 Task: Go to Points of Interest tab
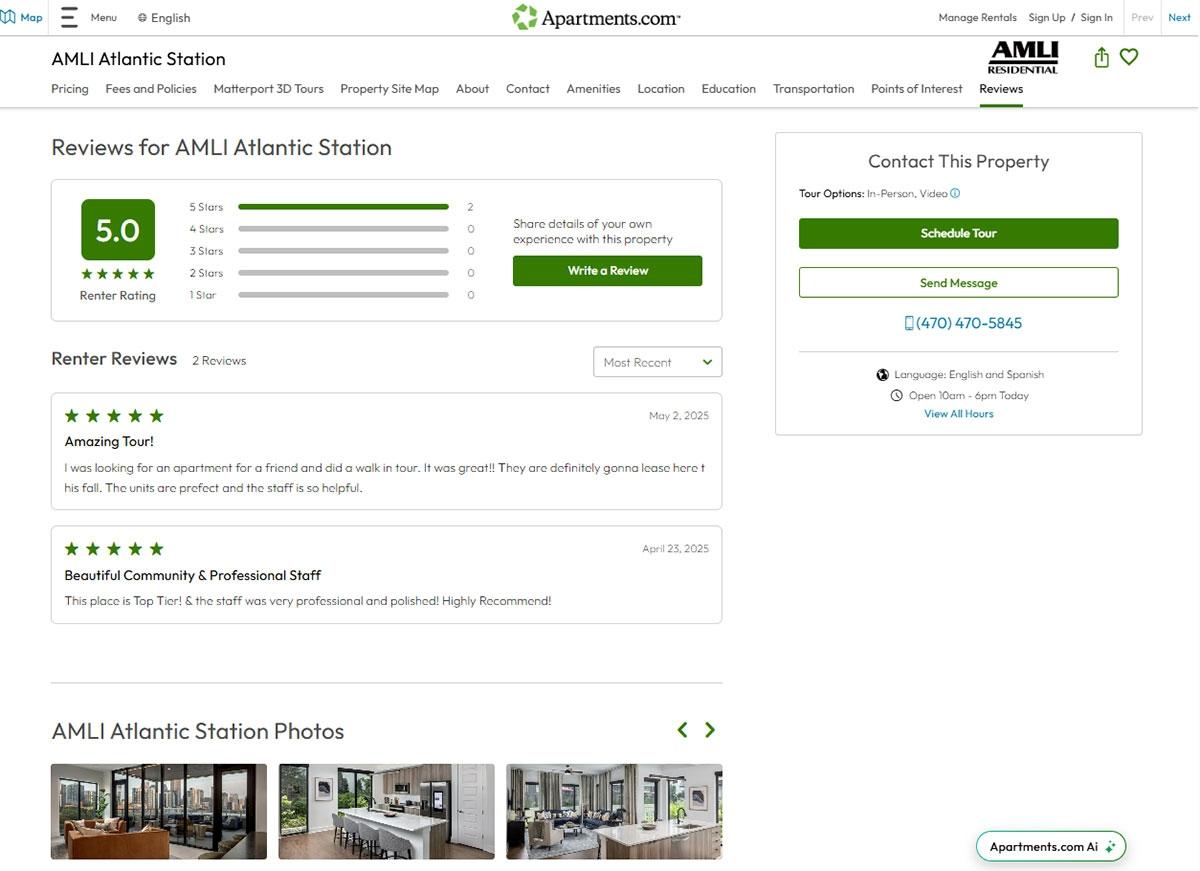pos(917,89)
